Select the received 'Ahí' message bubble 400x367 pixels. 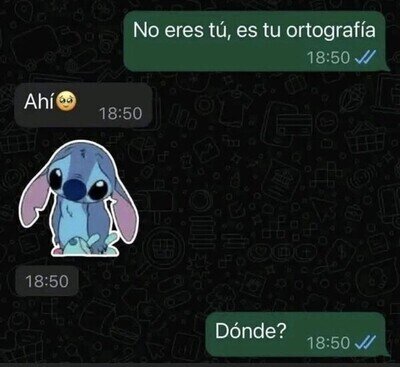[x=83, y=105]
